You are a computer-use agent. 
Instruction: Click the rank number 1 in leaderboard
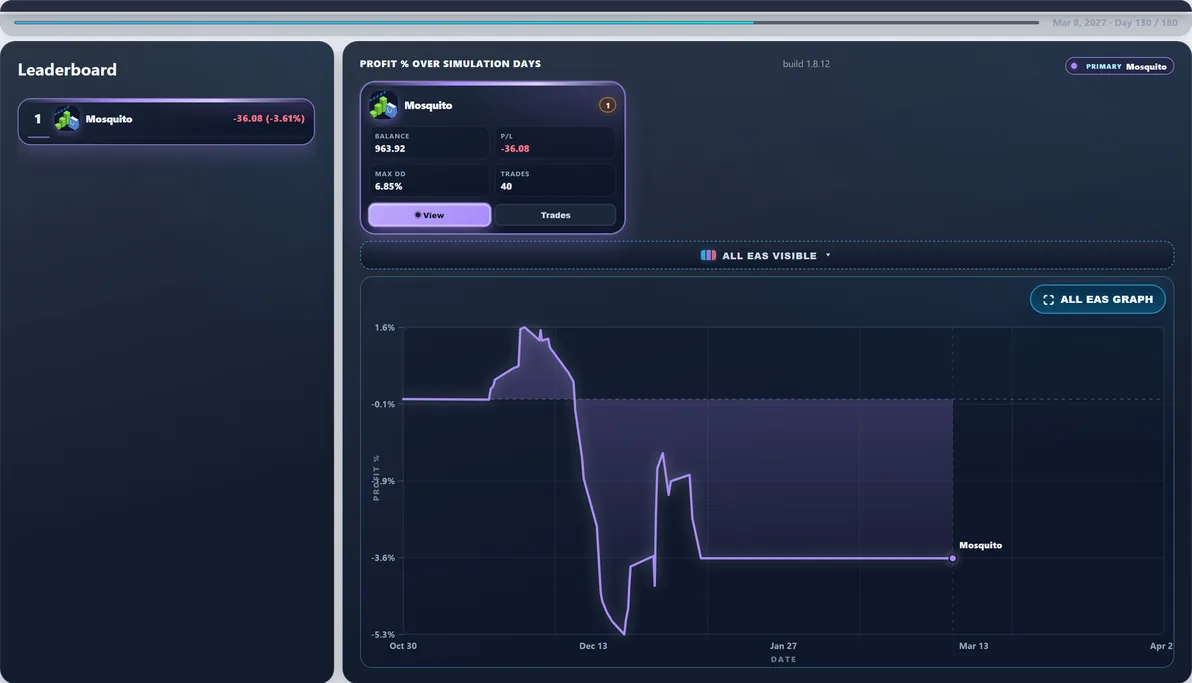(37, 119)
